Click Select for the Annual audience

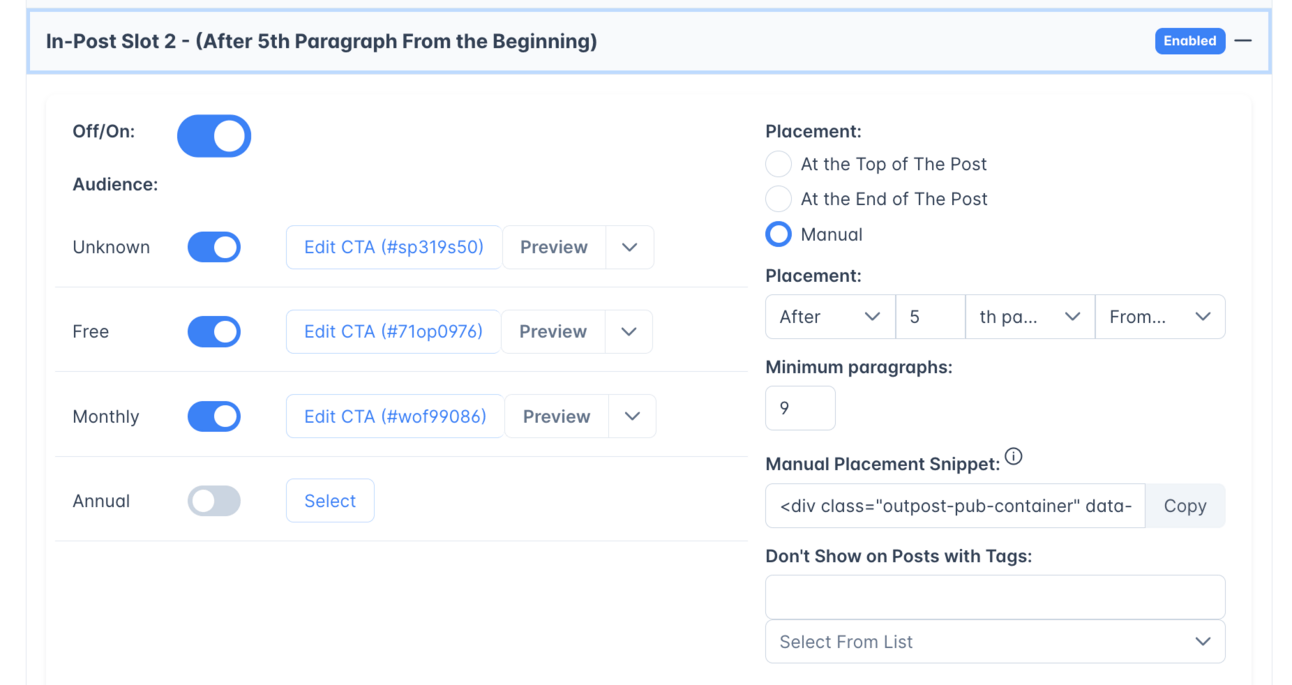pos(330,501)
